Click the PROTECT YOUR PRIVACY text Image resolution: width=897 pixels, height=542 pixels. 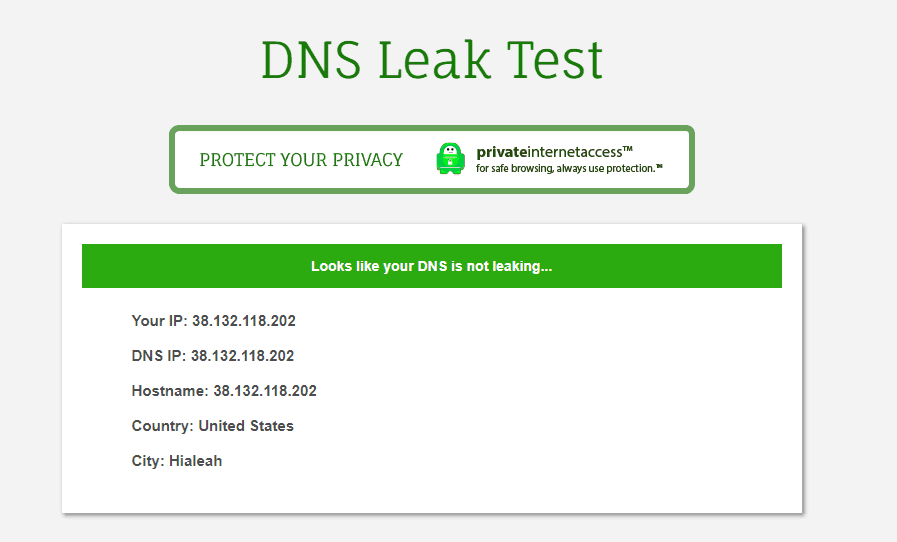[x=301, y=160]
